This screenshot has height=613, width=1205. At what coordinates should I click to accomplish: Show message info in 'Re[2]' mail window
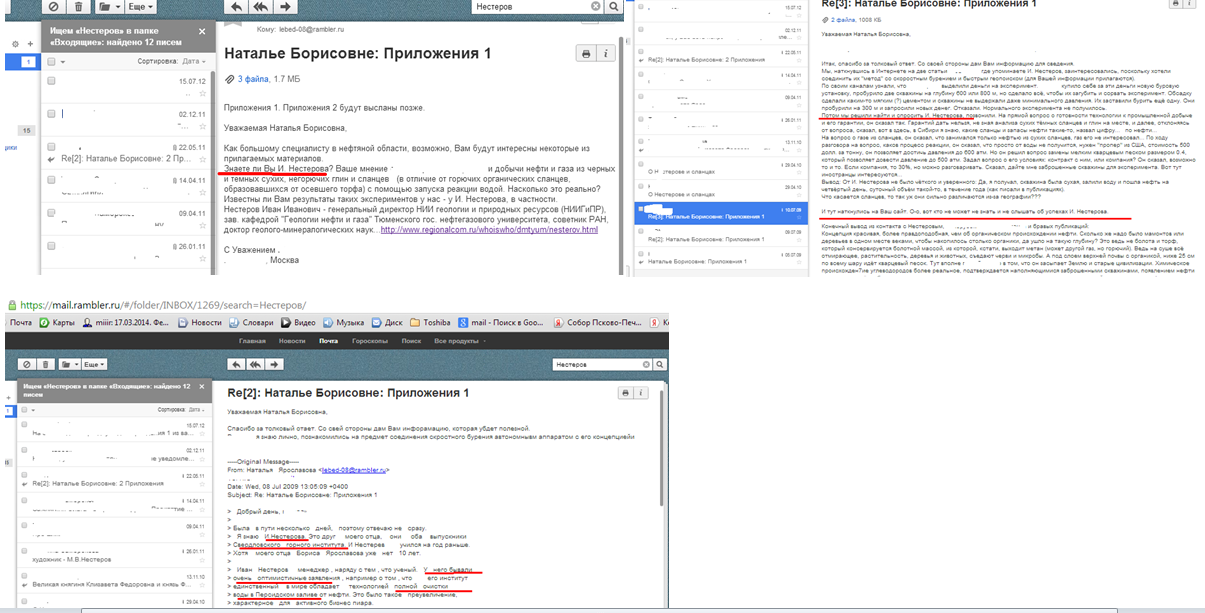(x=641, y=393)
